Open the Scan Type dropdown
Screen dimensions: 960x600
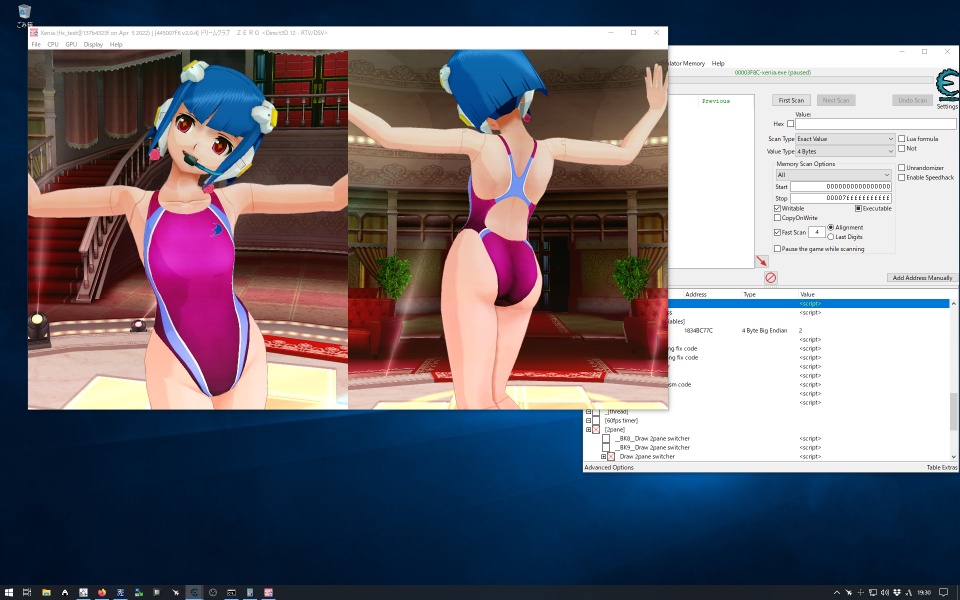click(x=845, y=139)
